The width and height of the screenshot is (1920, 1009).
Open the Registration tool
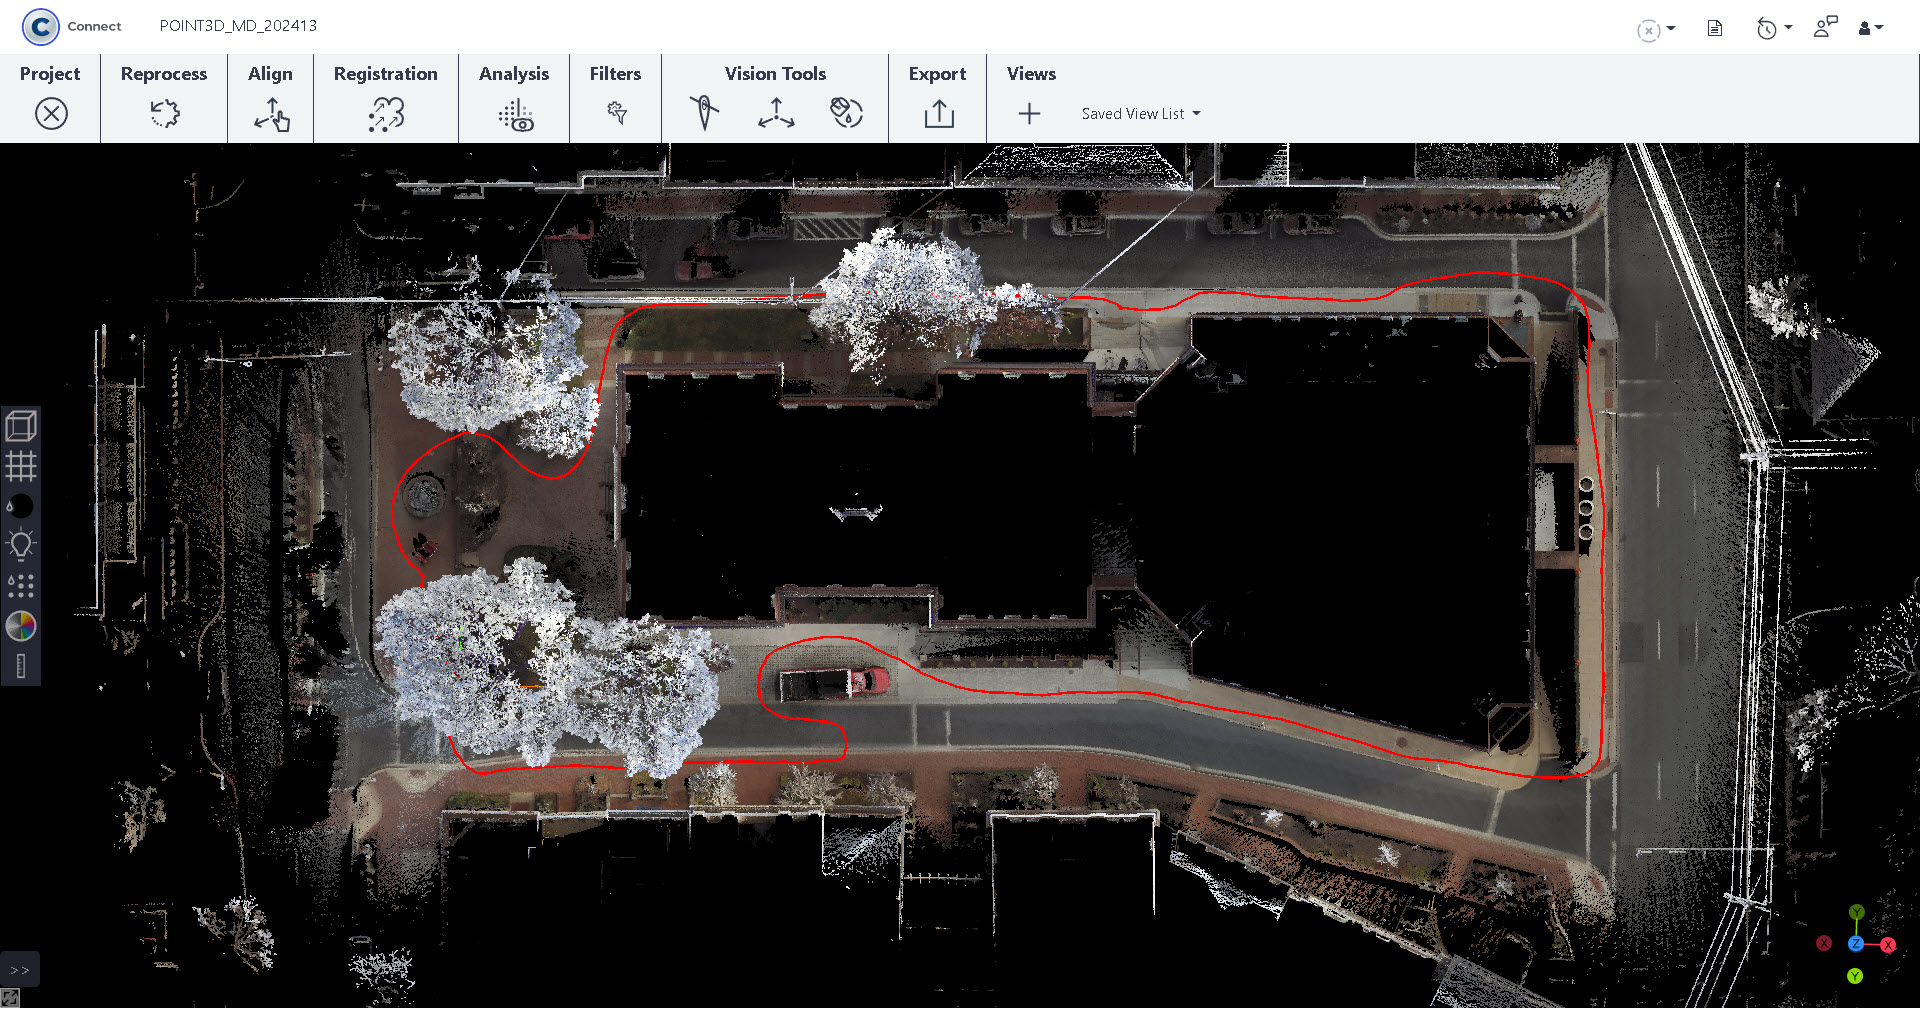point(386,114)
